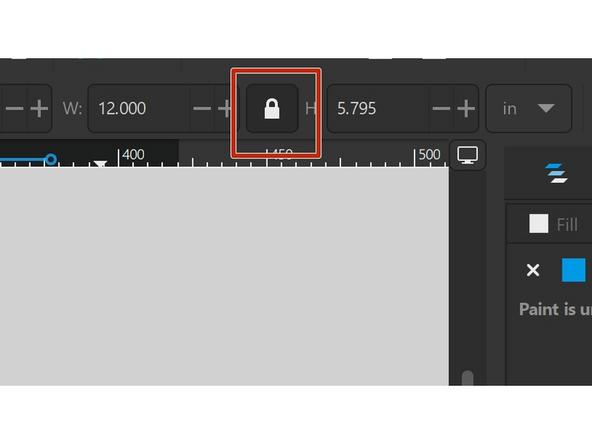The image size is (592, 444).
Task: Click the blue circle handle on the ruler
Action: point(51,159)
